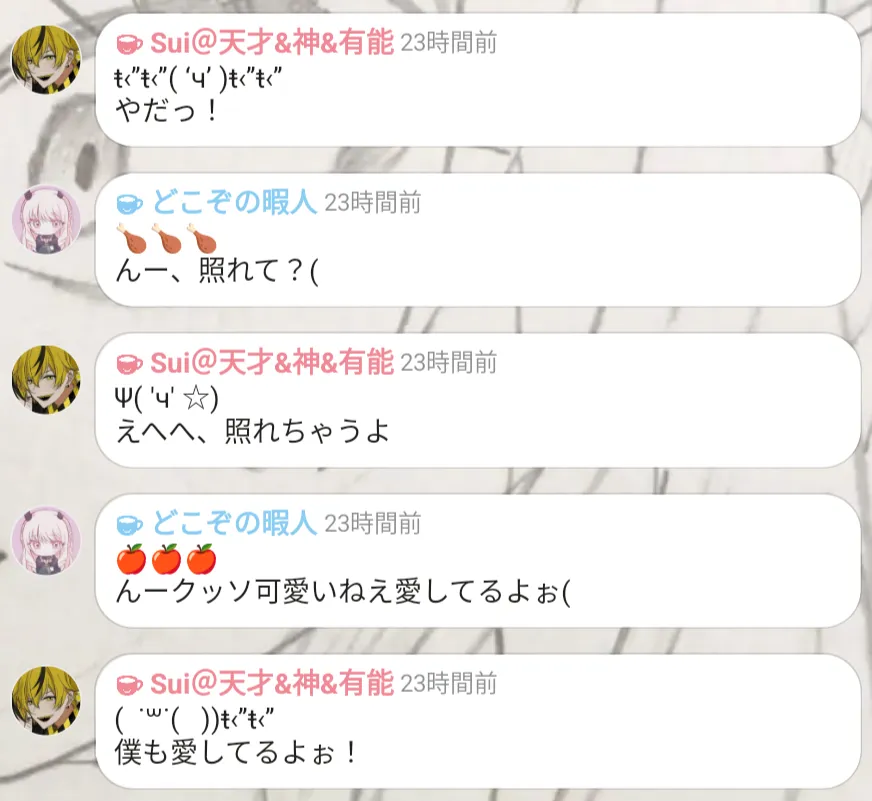872x801 pixels.
Task: Click the 23時間前 timestamp on second message
Action: tap(373, 203)
